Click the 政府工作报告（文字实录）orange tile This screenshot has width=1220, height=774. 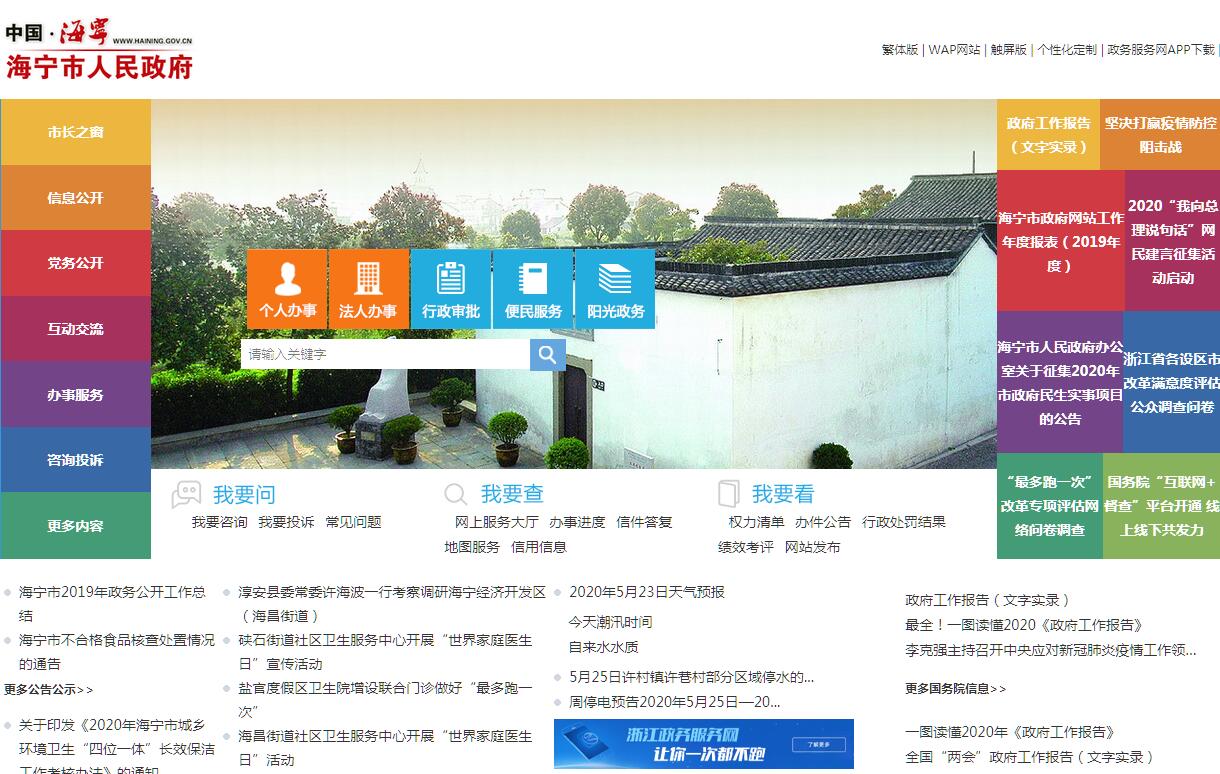(1048, 135)
